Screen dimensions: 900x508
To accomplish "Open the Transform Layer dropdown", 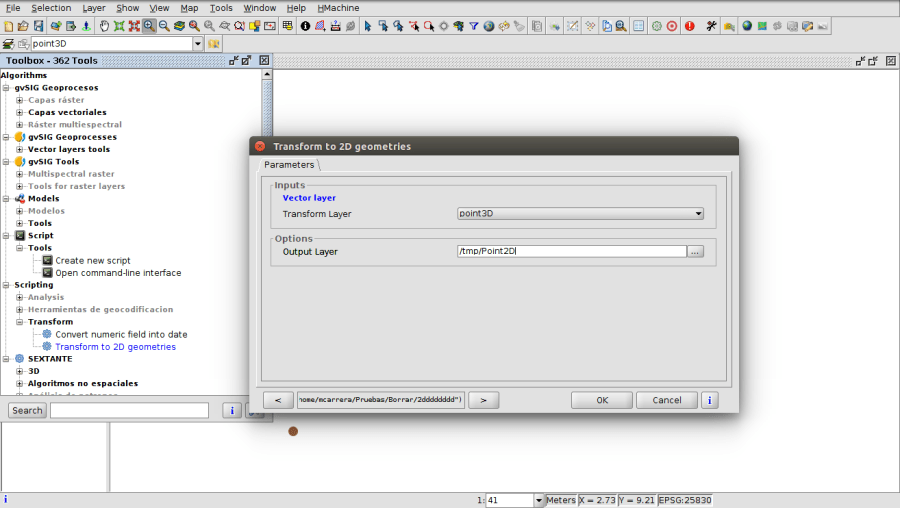I will 698,213.
